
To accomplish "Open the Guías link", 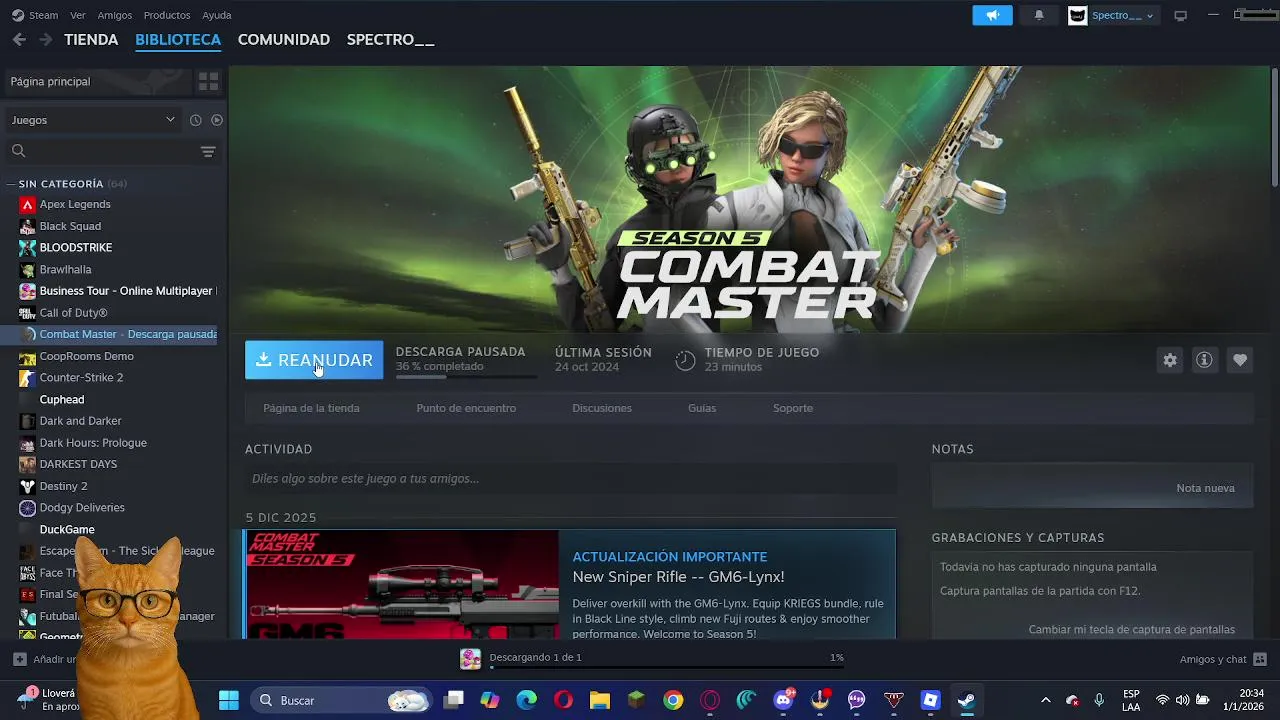I will click(x=702, y=408).
